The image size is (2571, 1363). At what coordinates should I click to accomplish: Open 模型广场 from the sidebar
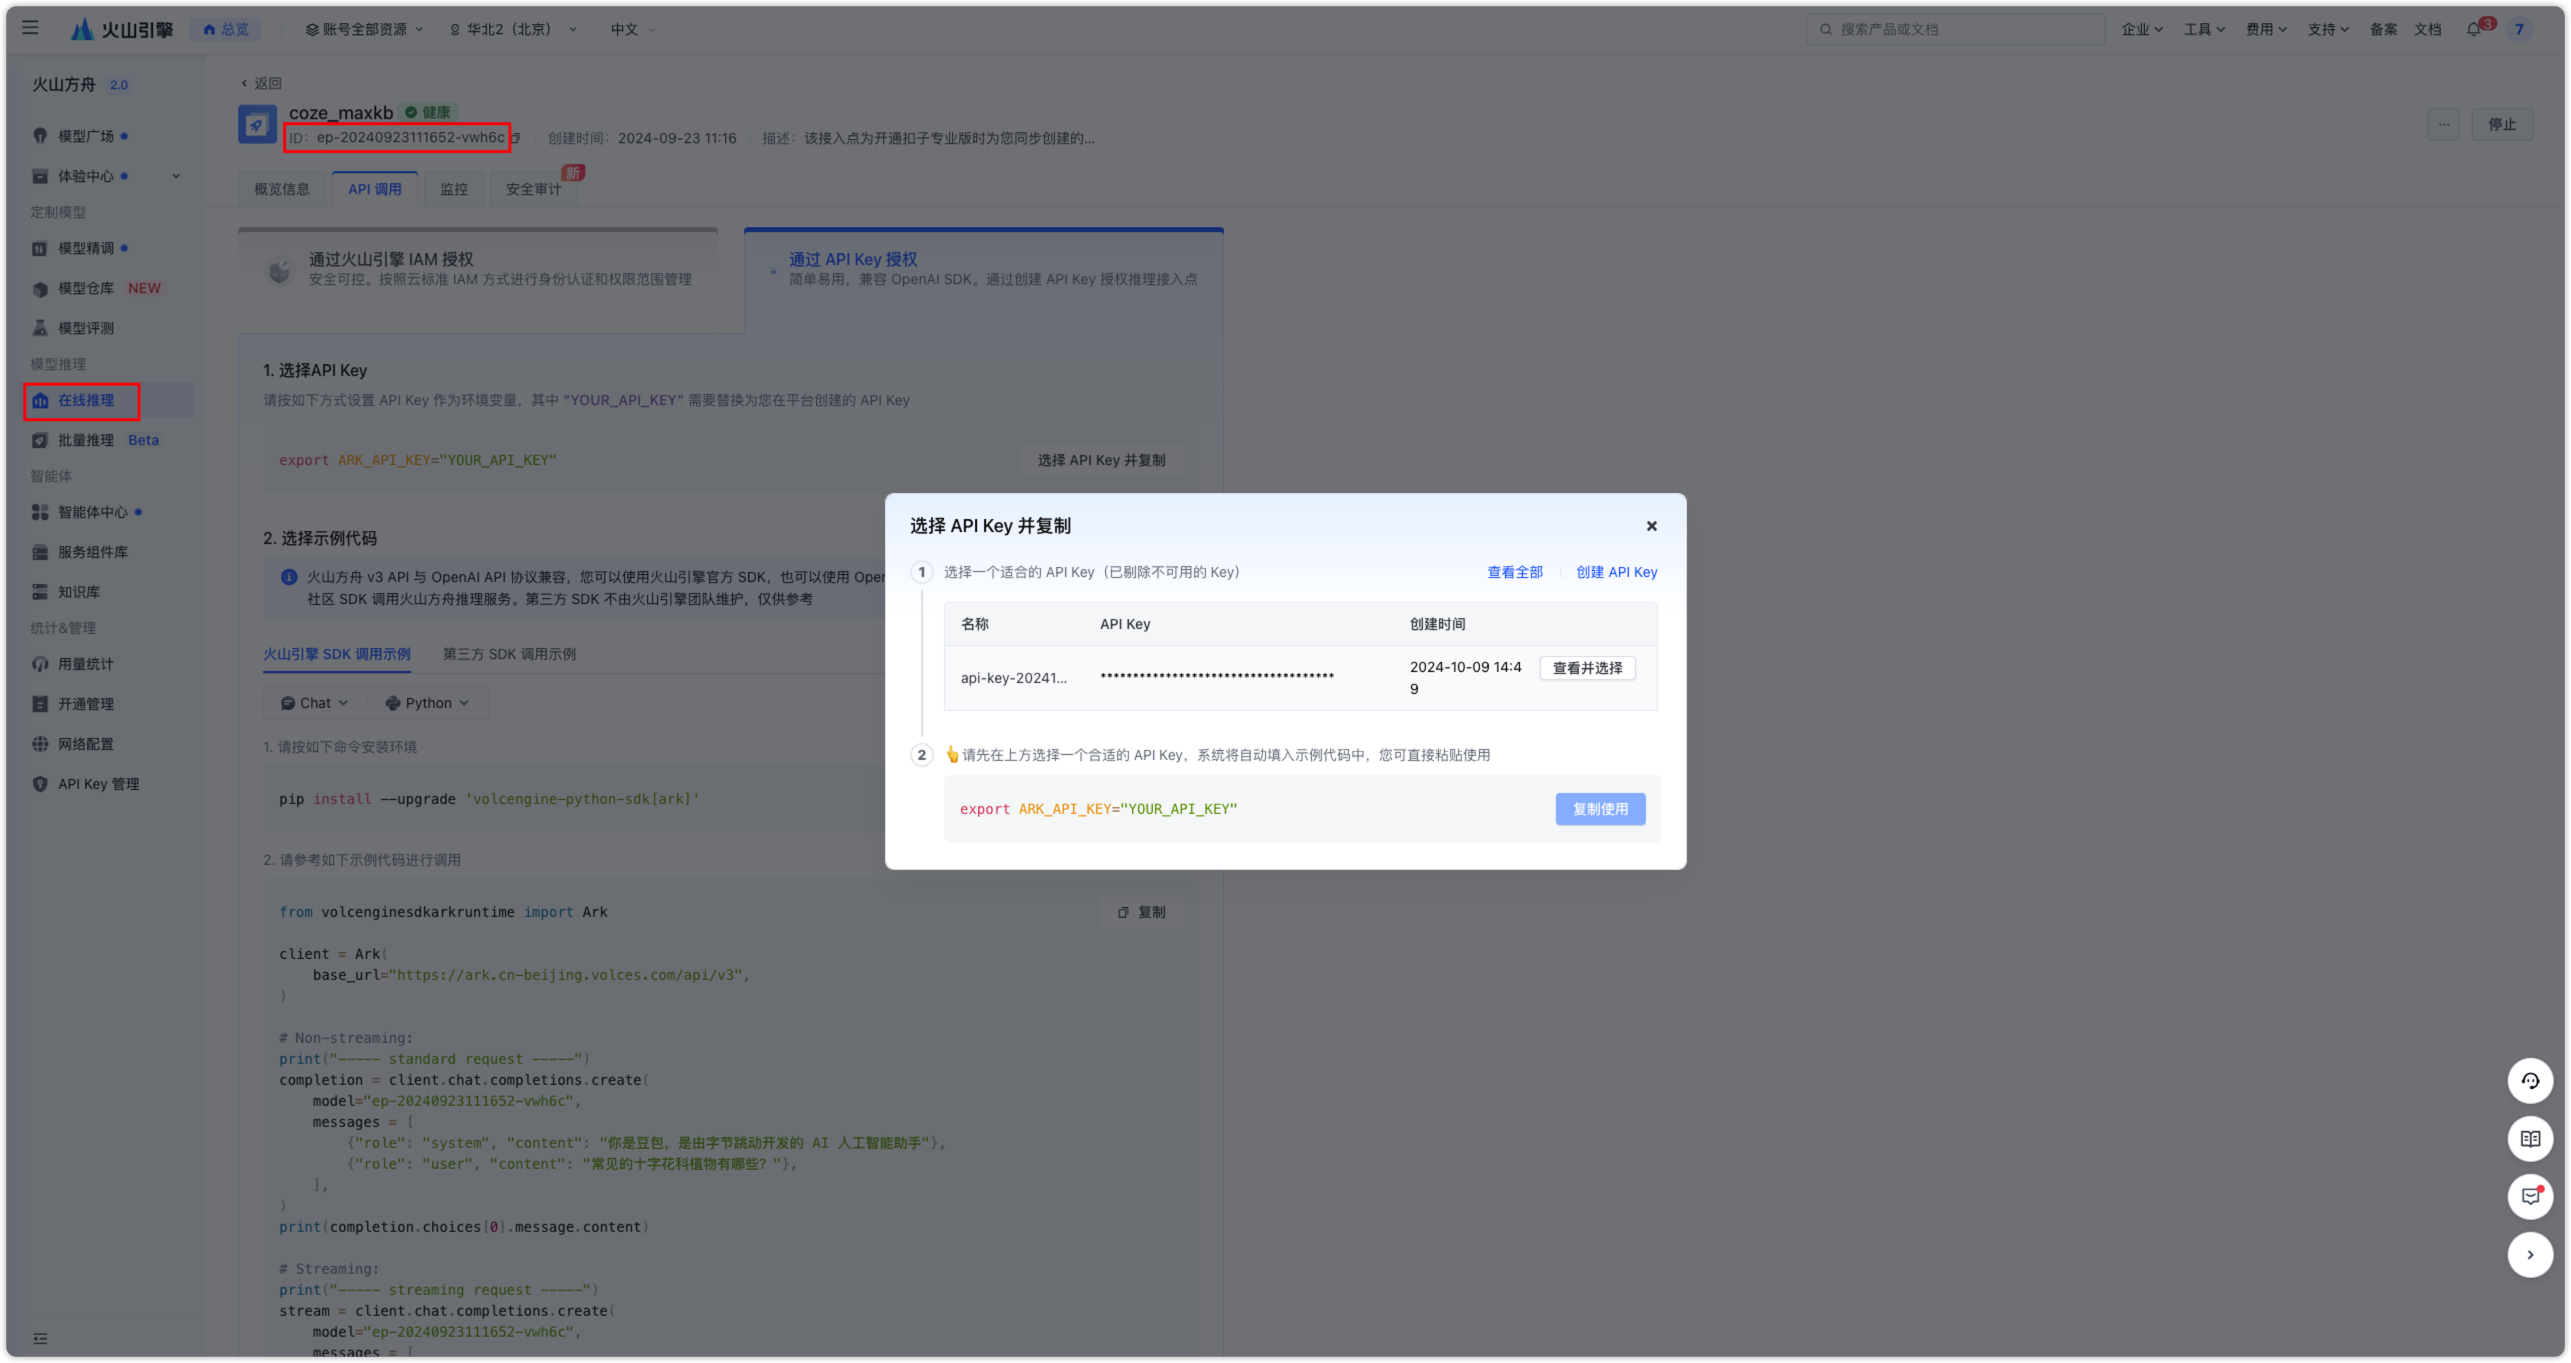point(88,135)
